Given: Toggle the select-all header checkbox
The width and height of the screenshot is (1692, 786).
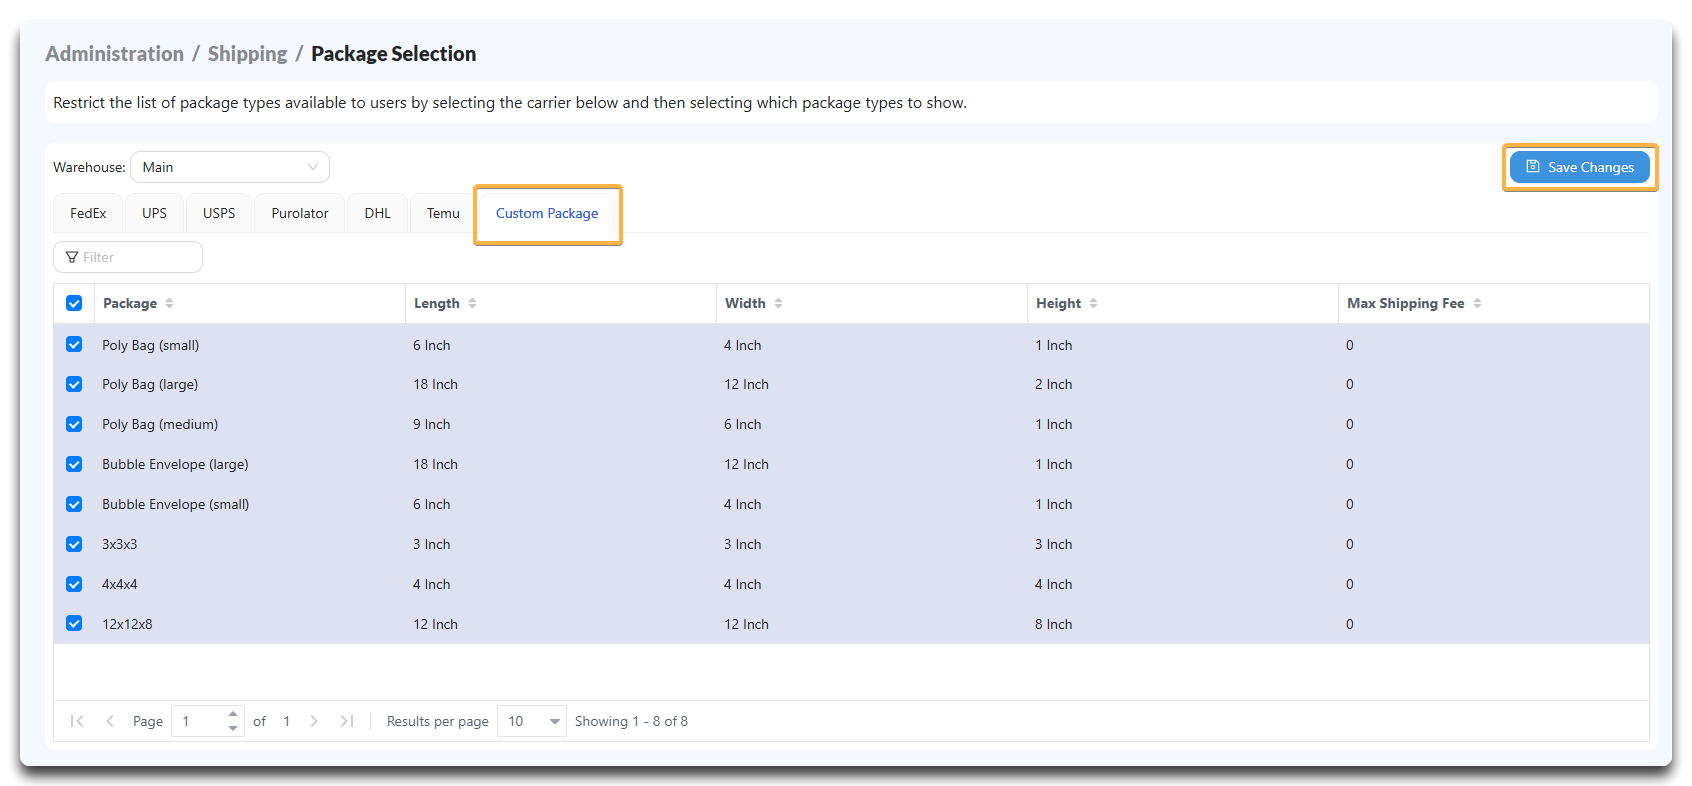Looking at the screenshot, I should [x=74, y=303].
